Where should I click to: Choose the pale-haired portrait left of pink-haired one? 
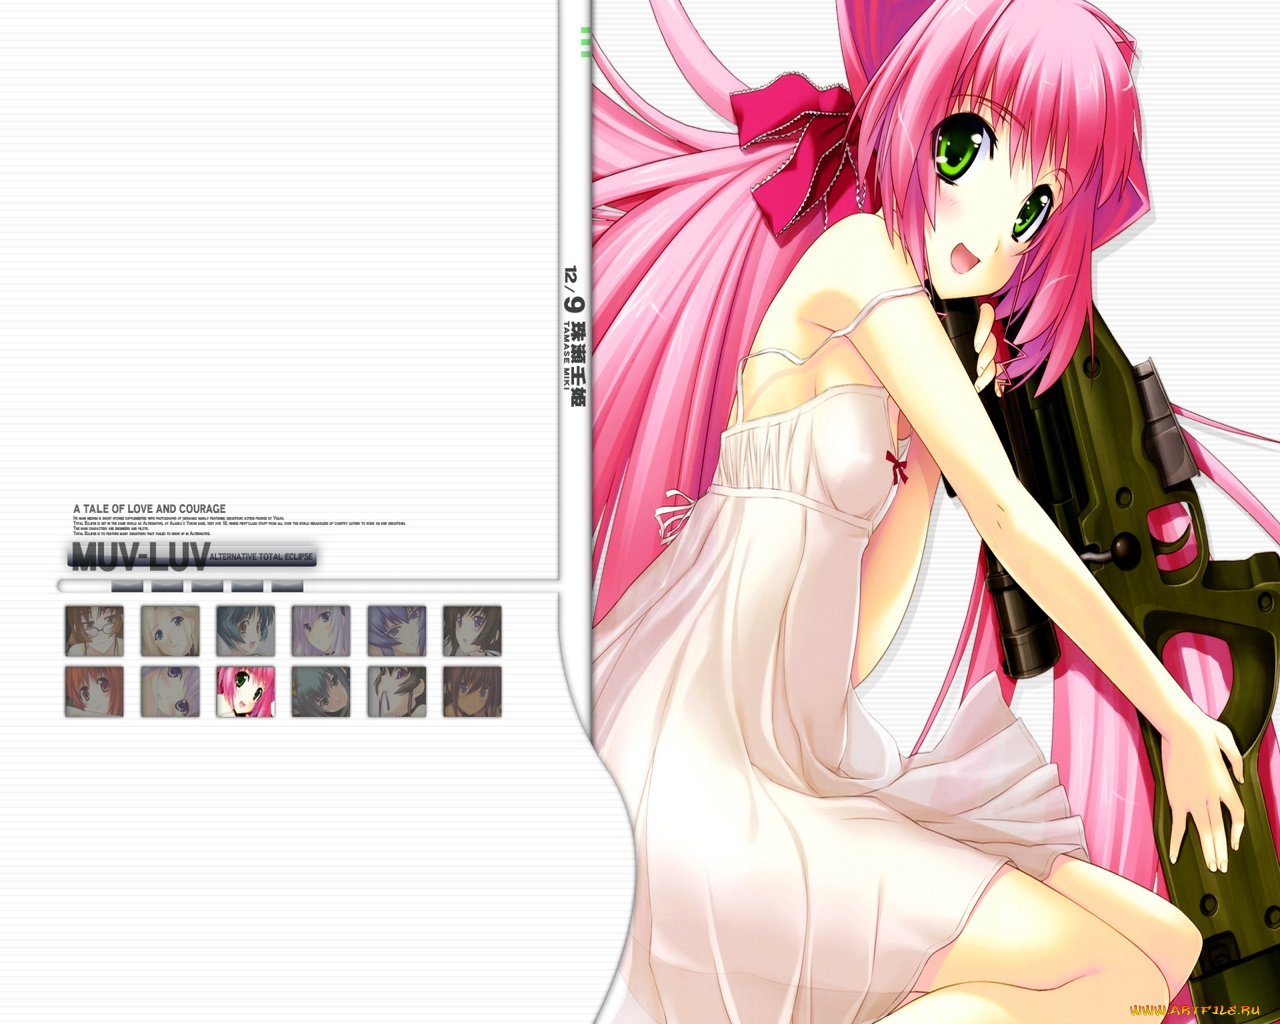point(170,692)
